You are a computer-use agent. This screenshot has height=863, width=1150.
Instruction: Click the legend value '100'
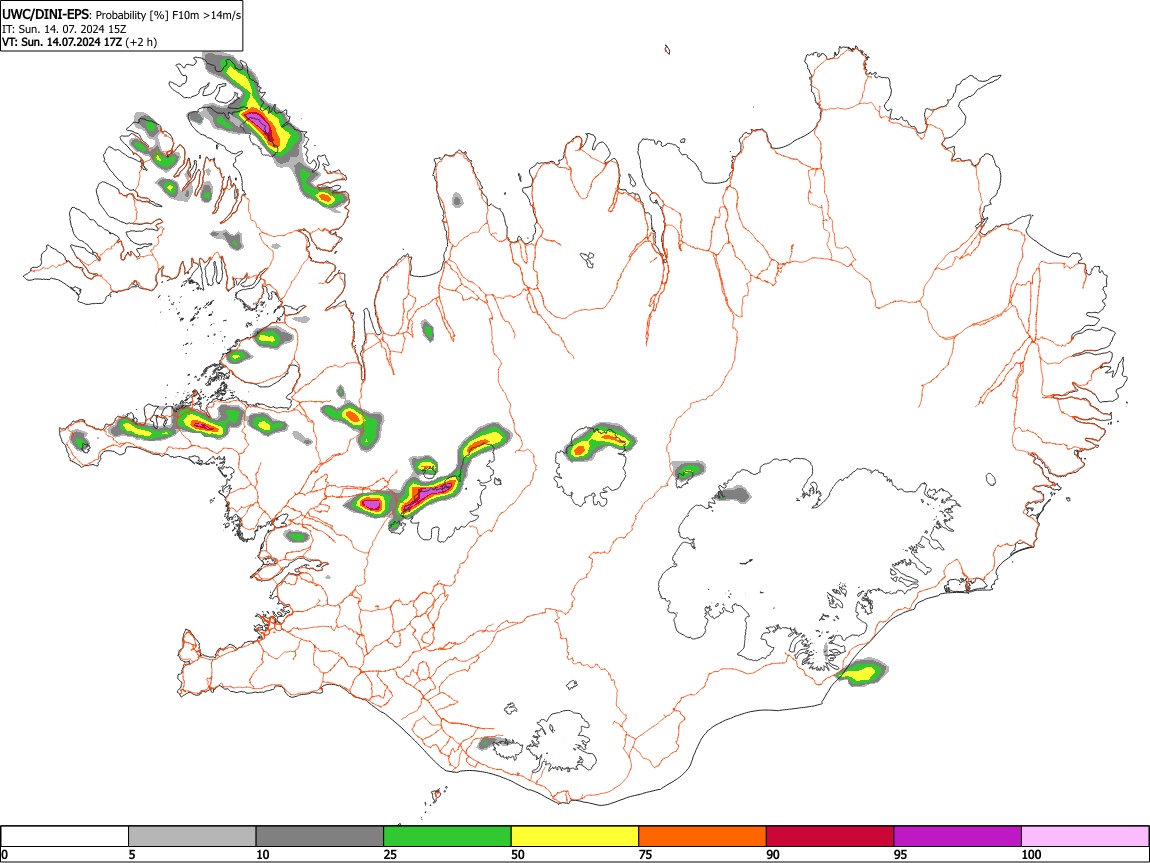click(x=1031, y=855)
